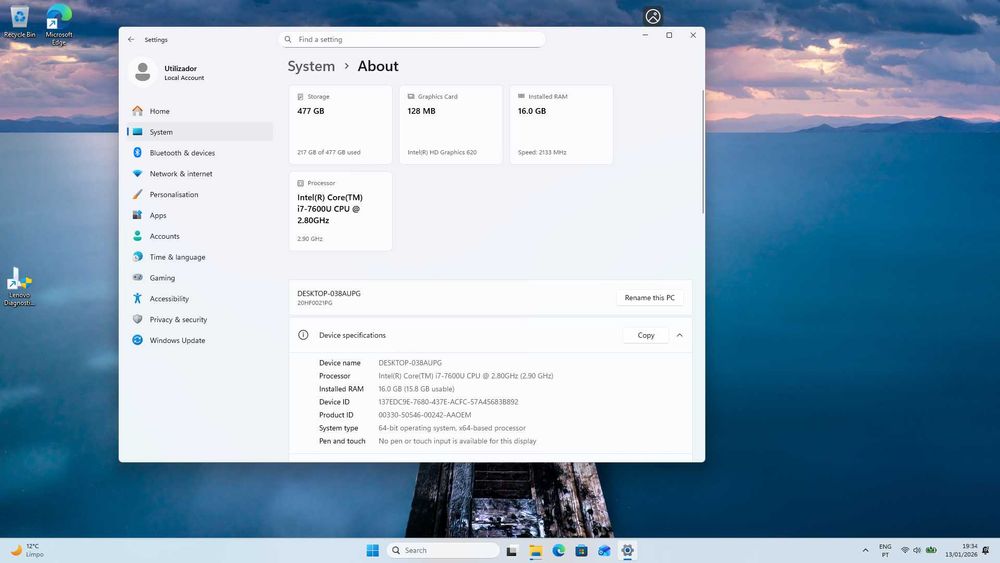The width and height of the screenshot is (1000, 563).
Task: Click the Privacy shield icon
Action: coord(137,319)
